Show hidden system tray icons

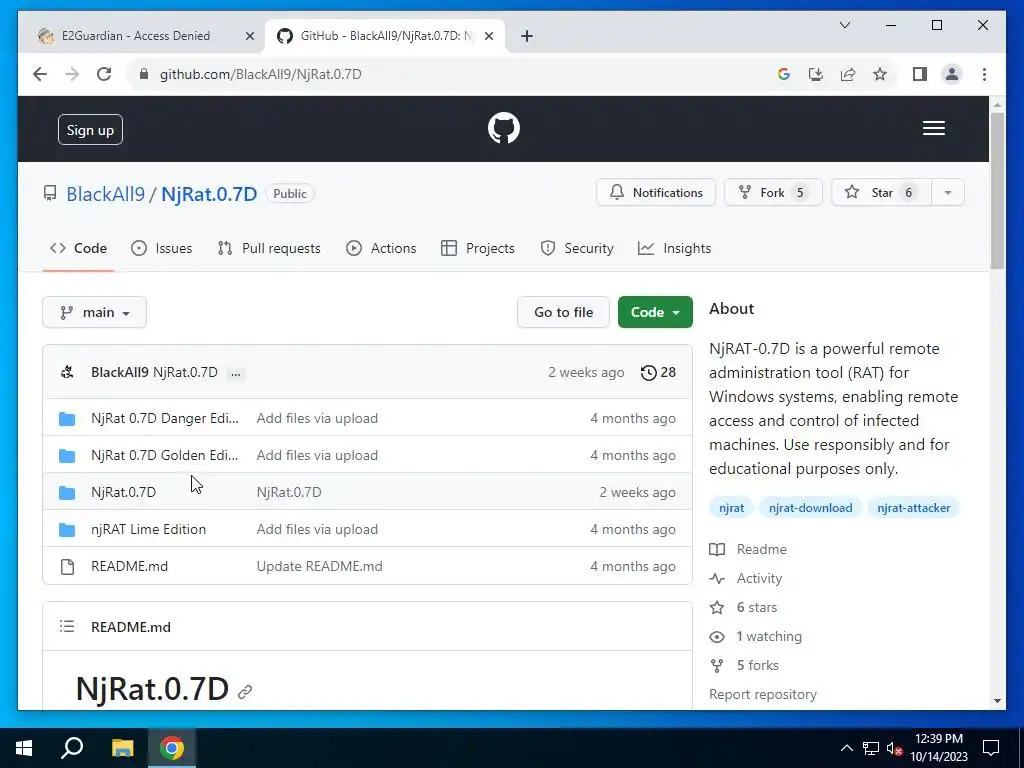pyautogui.click(x=846, y=748)
